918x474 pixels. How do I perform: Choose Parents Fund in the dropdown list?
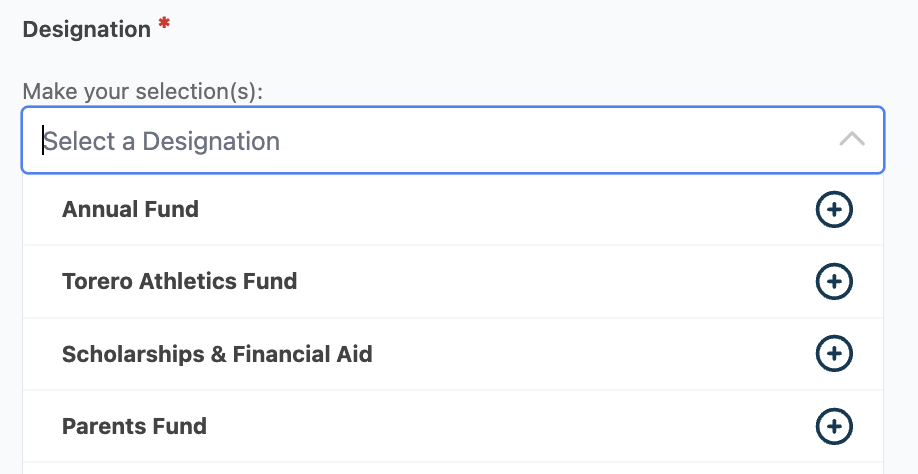(x=134, y=426)
